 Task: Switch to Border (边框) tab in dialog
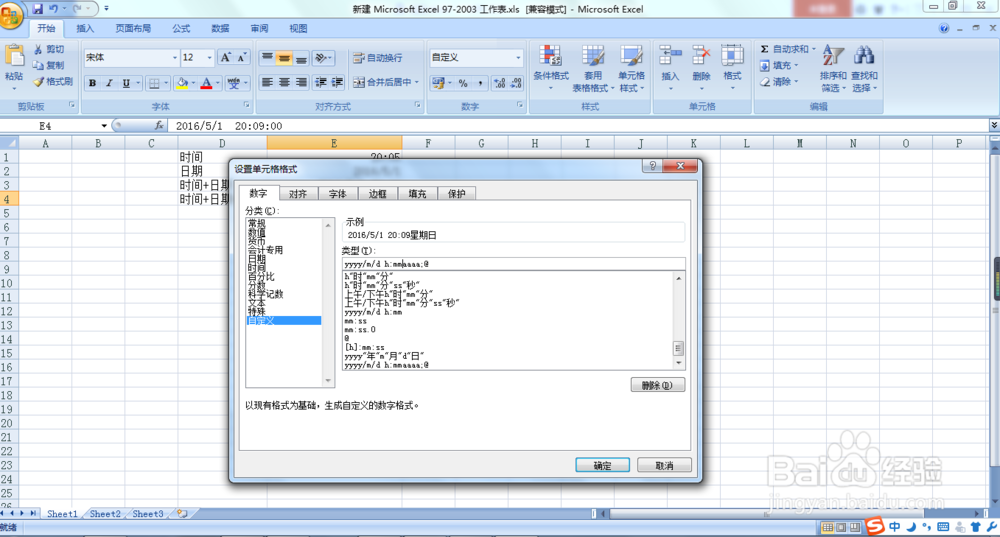[x=378, y=194]
